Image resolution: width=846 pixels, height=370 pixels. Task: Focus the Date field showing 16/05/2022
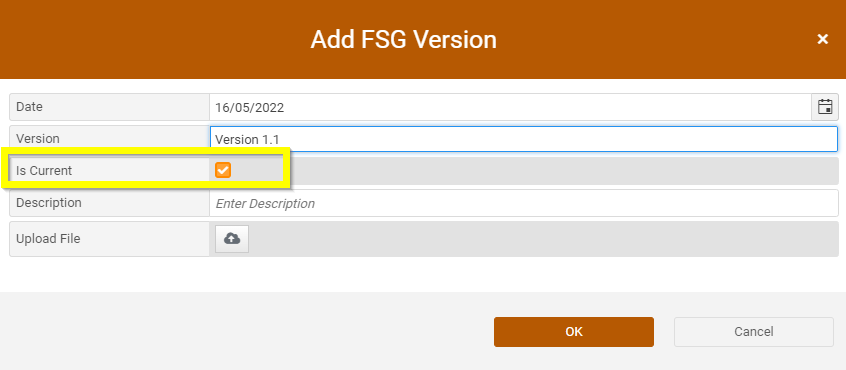[510, 107]
